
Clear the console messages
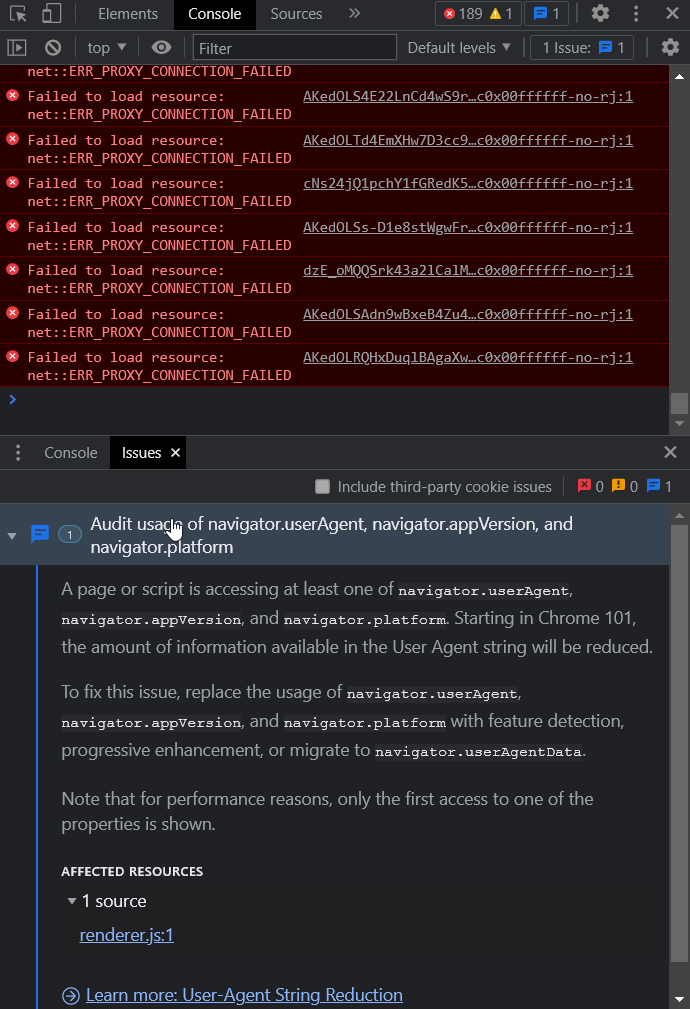pos(53,46)
